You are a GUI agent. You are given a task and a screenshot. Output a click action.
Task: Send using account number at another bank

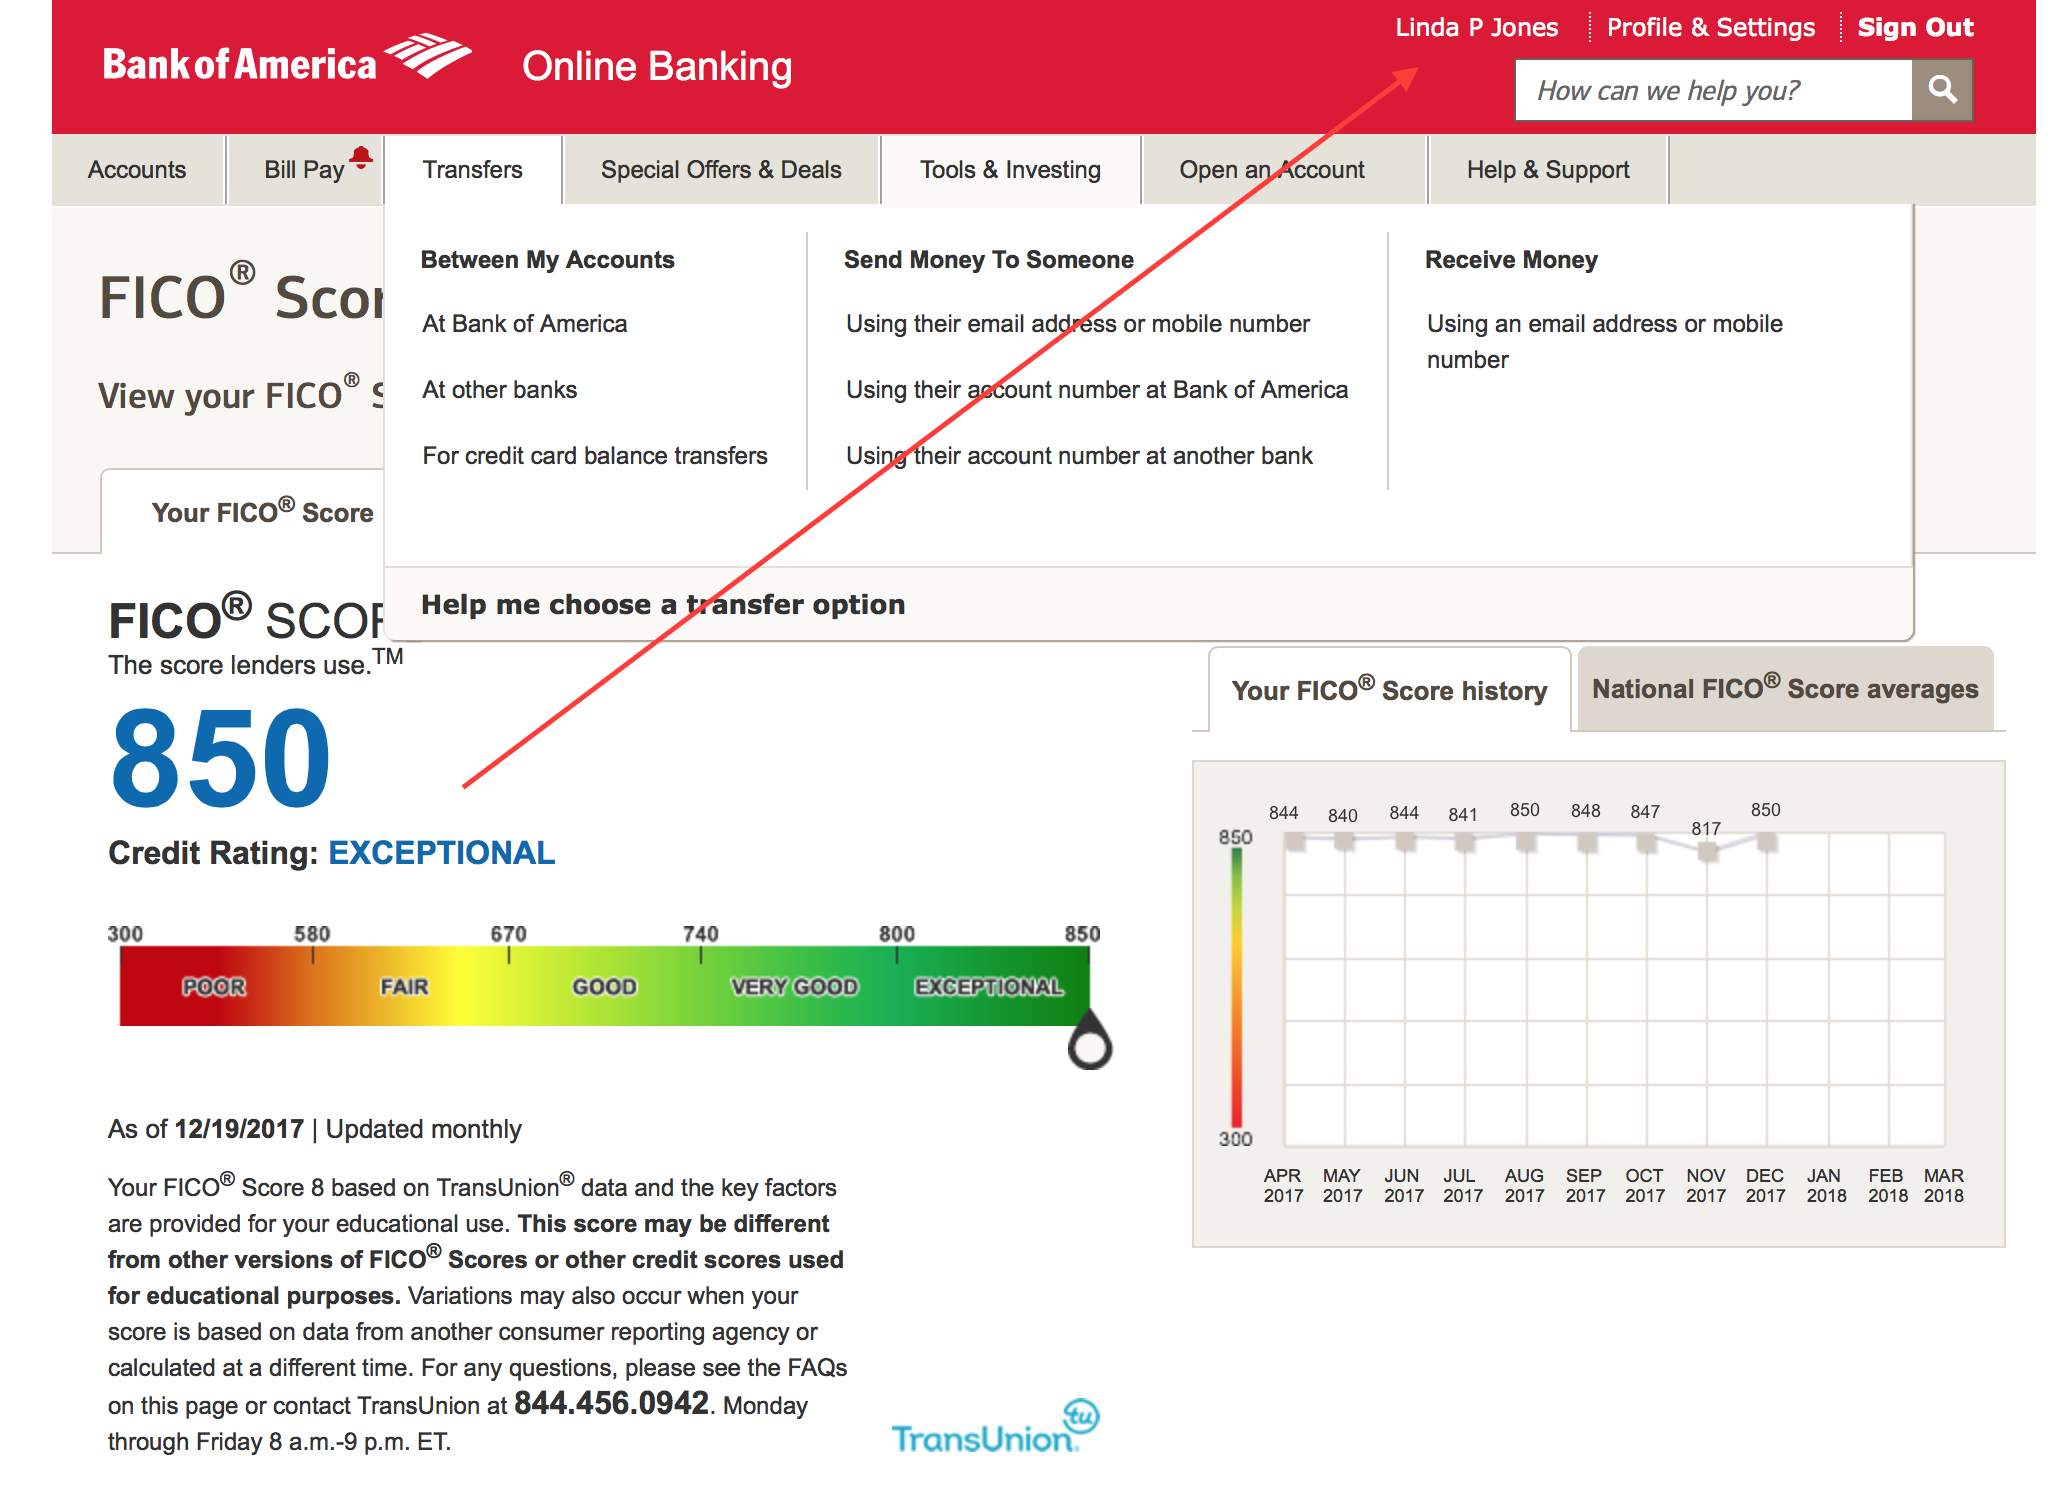1079,456
